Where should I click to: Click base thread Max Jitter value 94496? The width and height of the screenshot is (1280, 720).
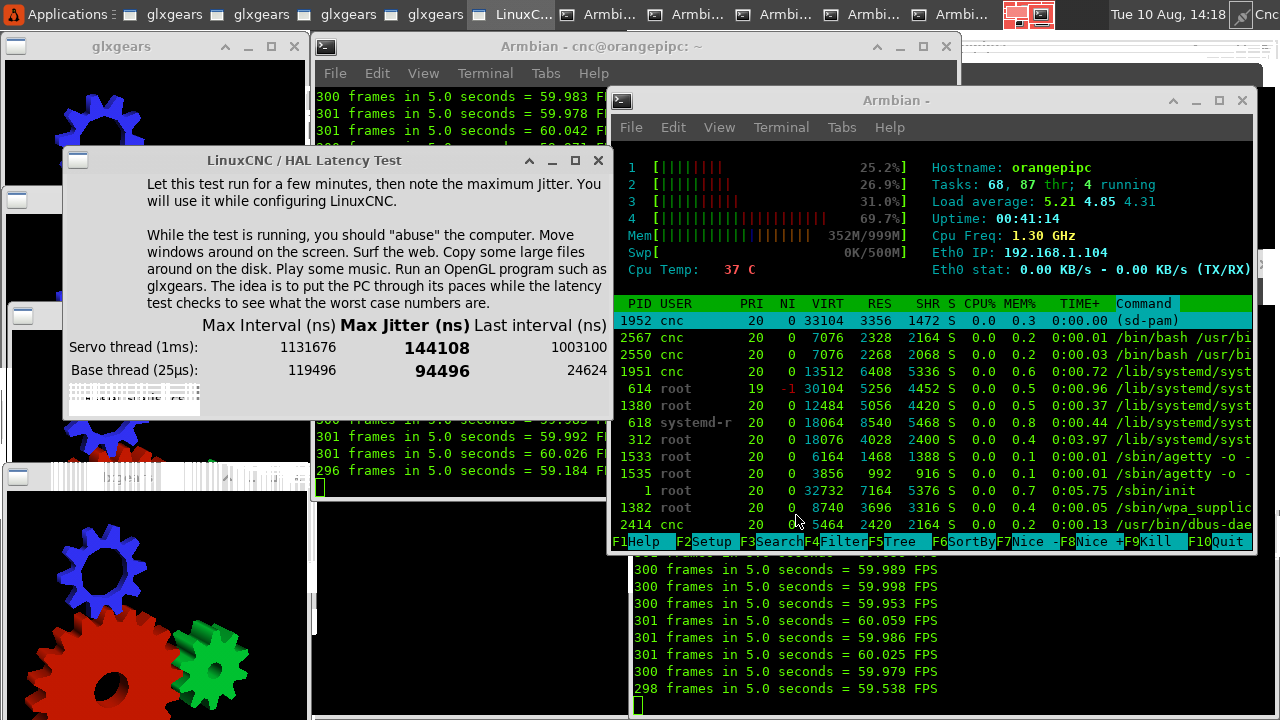tap(442, 371)
